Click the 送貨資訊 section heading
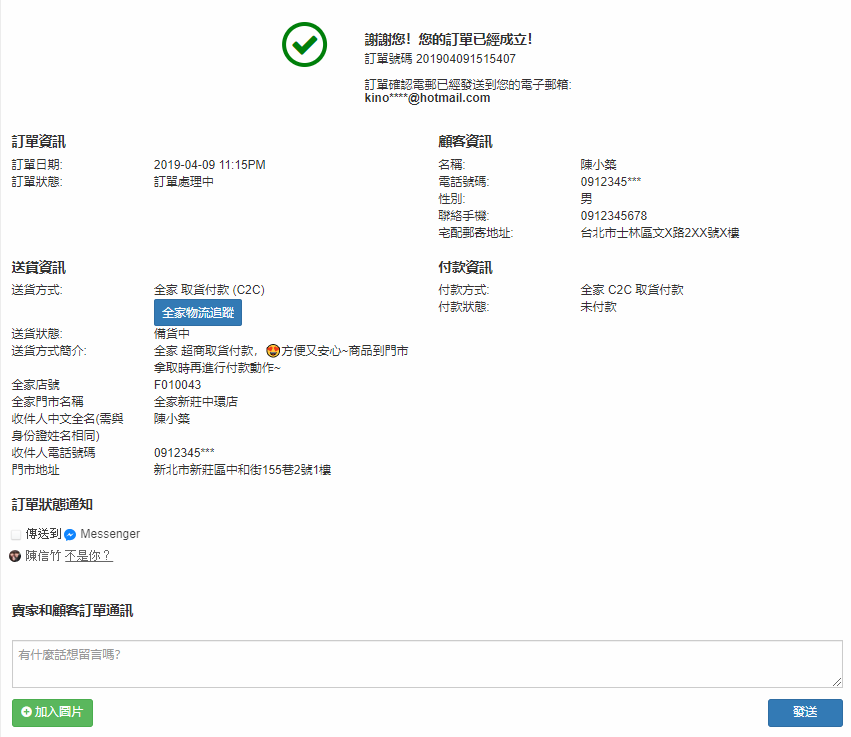The width and height of the screenshot is (851, 737). (39, 268)
